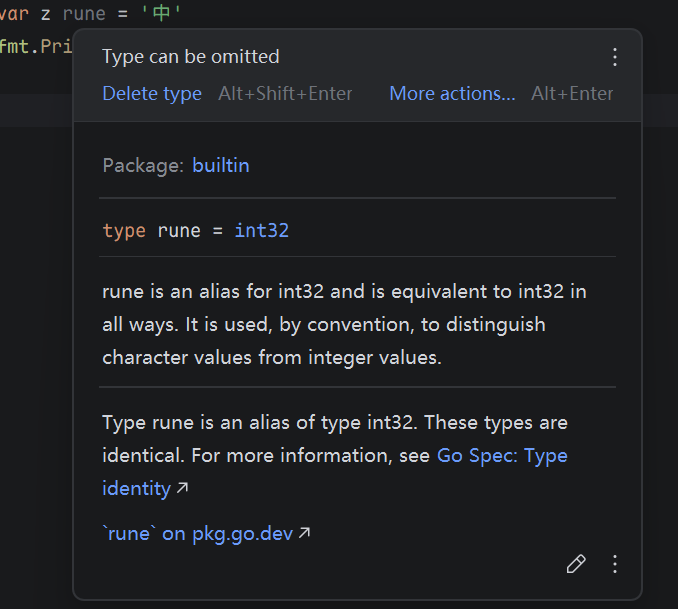Navigate to int32 type definition link
This screenshot has height=609, width=678.
point(262,230)
